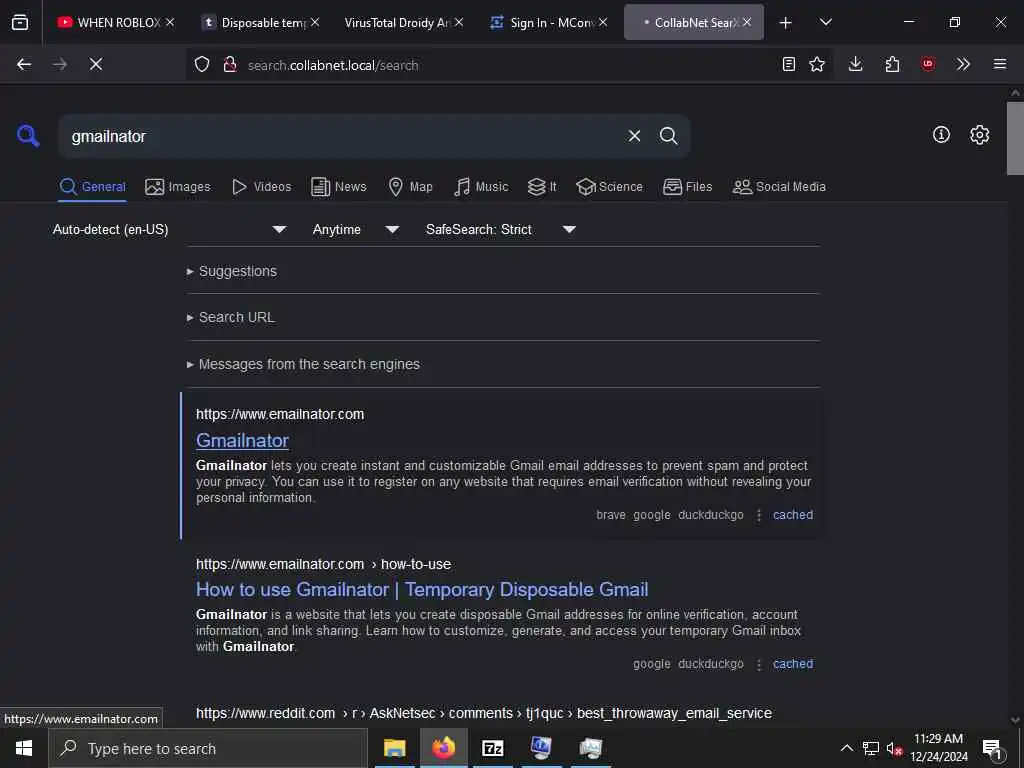Click Firefox taskbar icon

[443, 748]
